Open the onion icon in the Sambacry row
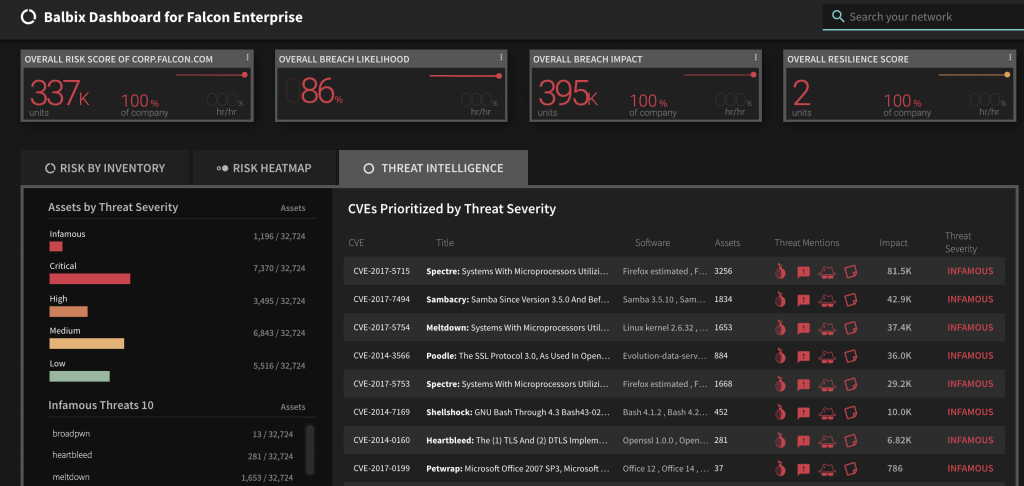 click(x=780, y=299)
